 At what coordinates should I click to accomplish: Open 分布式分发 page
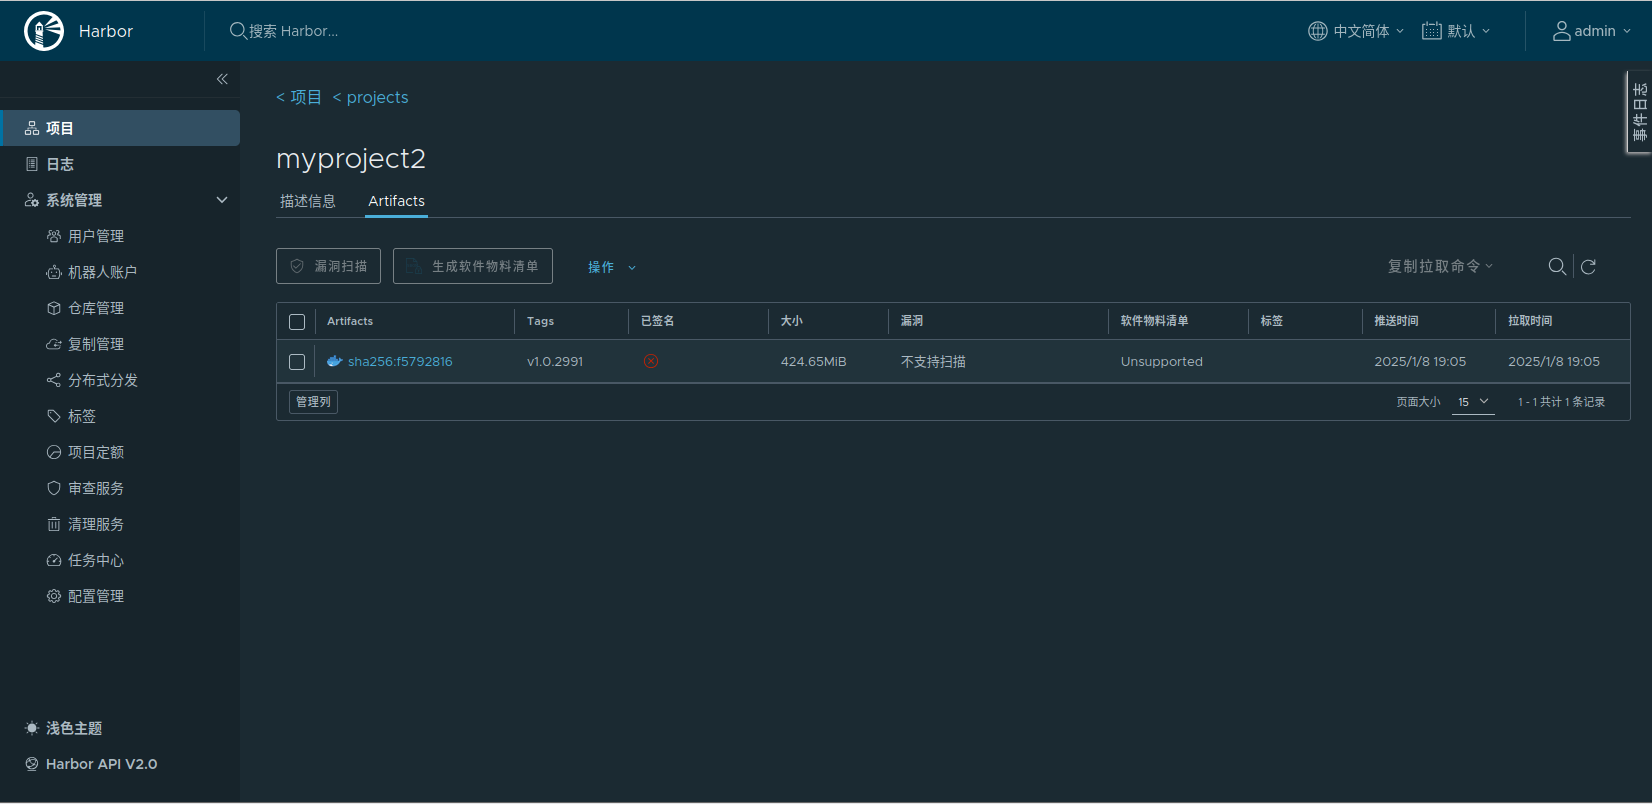(x=103, y=380)
